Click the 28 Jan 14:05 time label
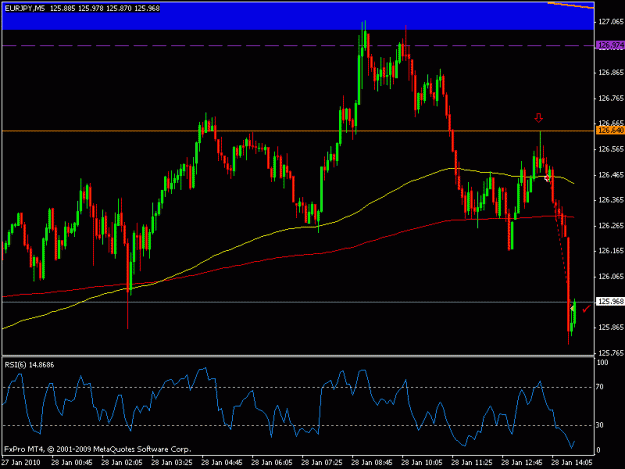The image size is (625, 469). click(572, 462)
